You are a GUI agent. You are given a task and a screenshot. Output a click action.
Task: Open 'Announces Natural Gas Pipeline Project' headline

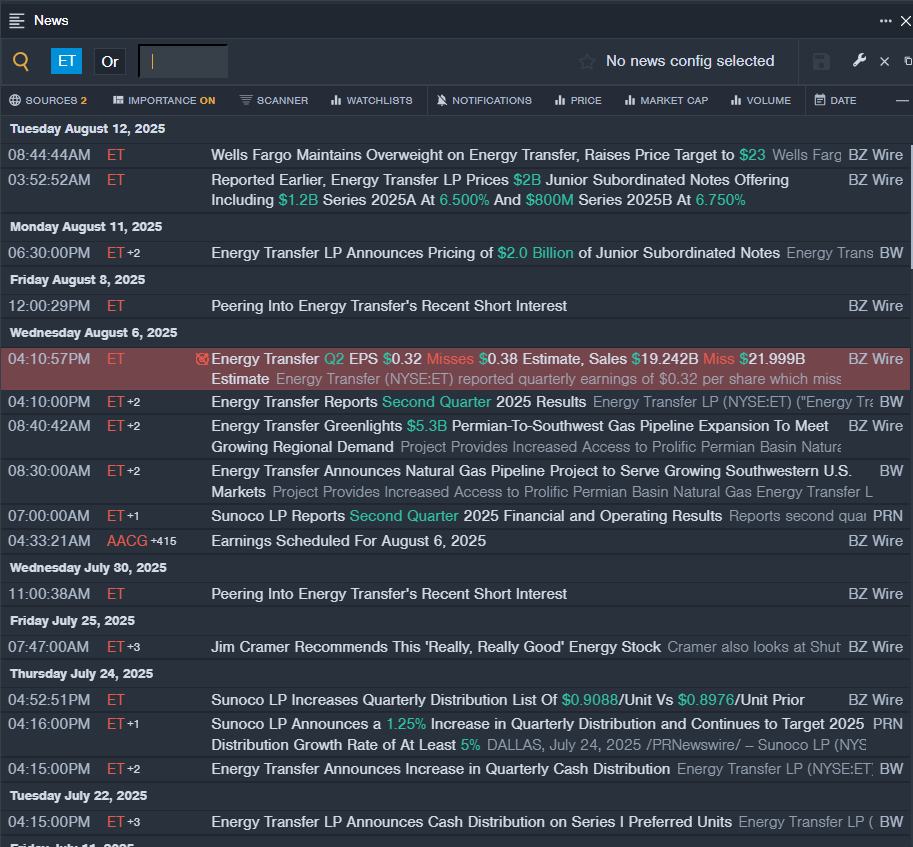pyautogui.click(x=531, y=481)
